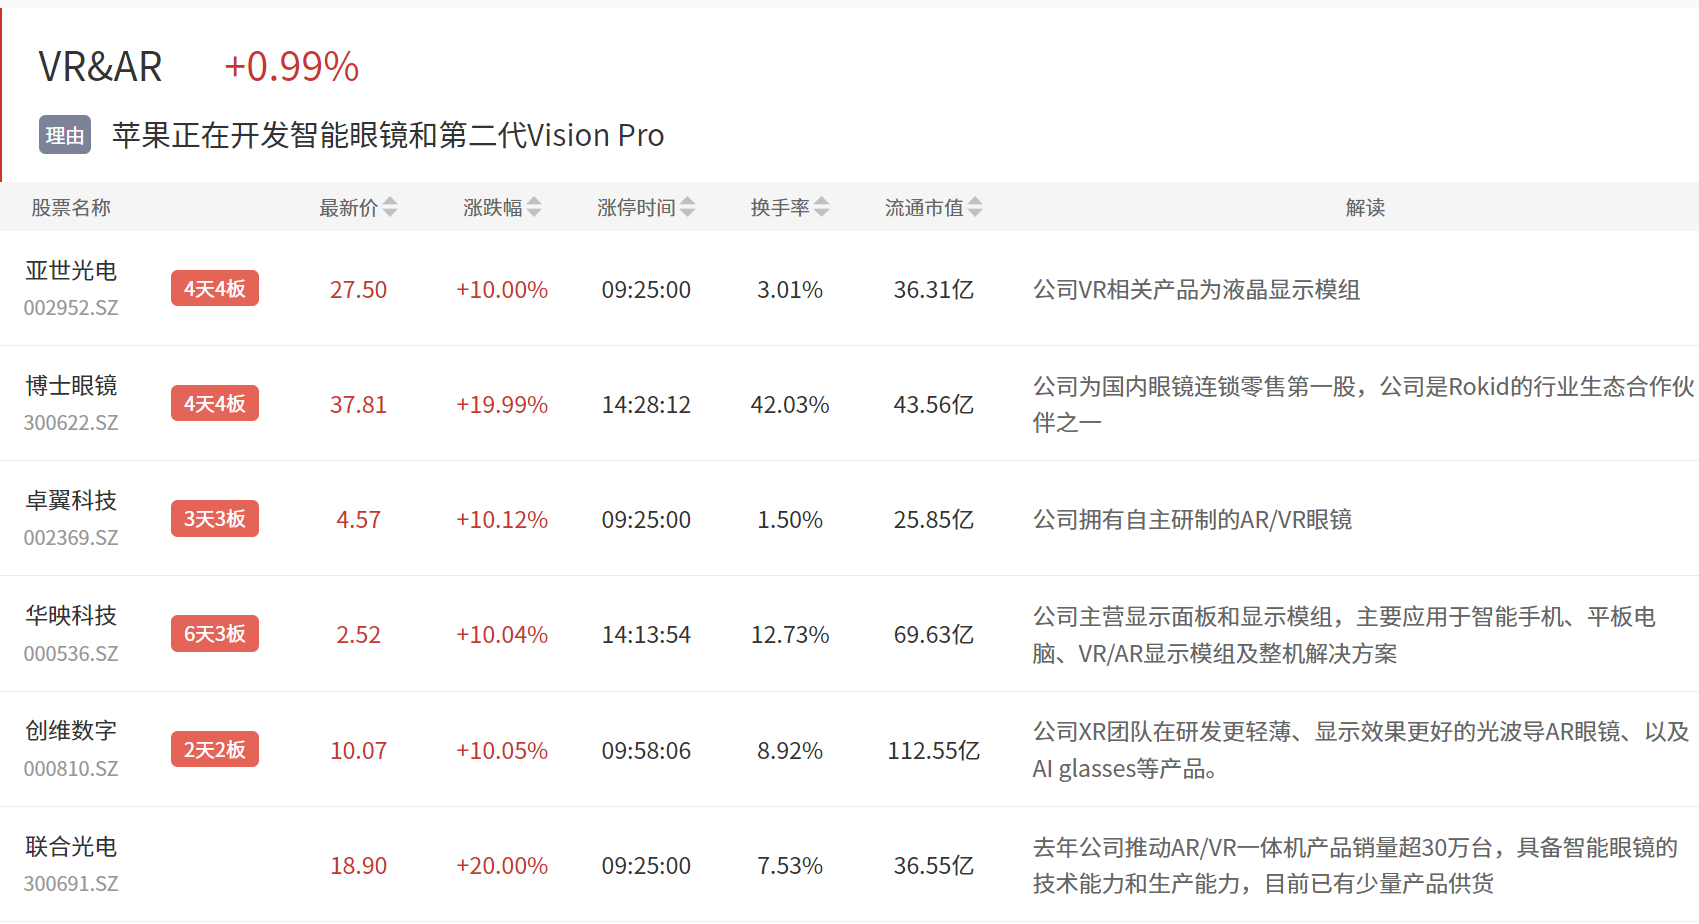Click the 解读 column header
This screenshot has height=924, width=1699.
1365,208
